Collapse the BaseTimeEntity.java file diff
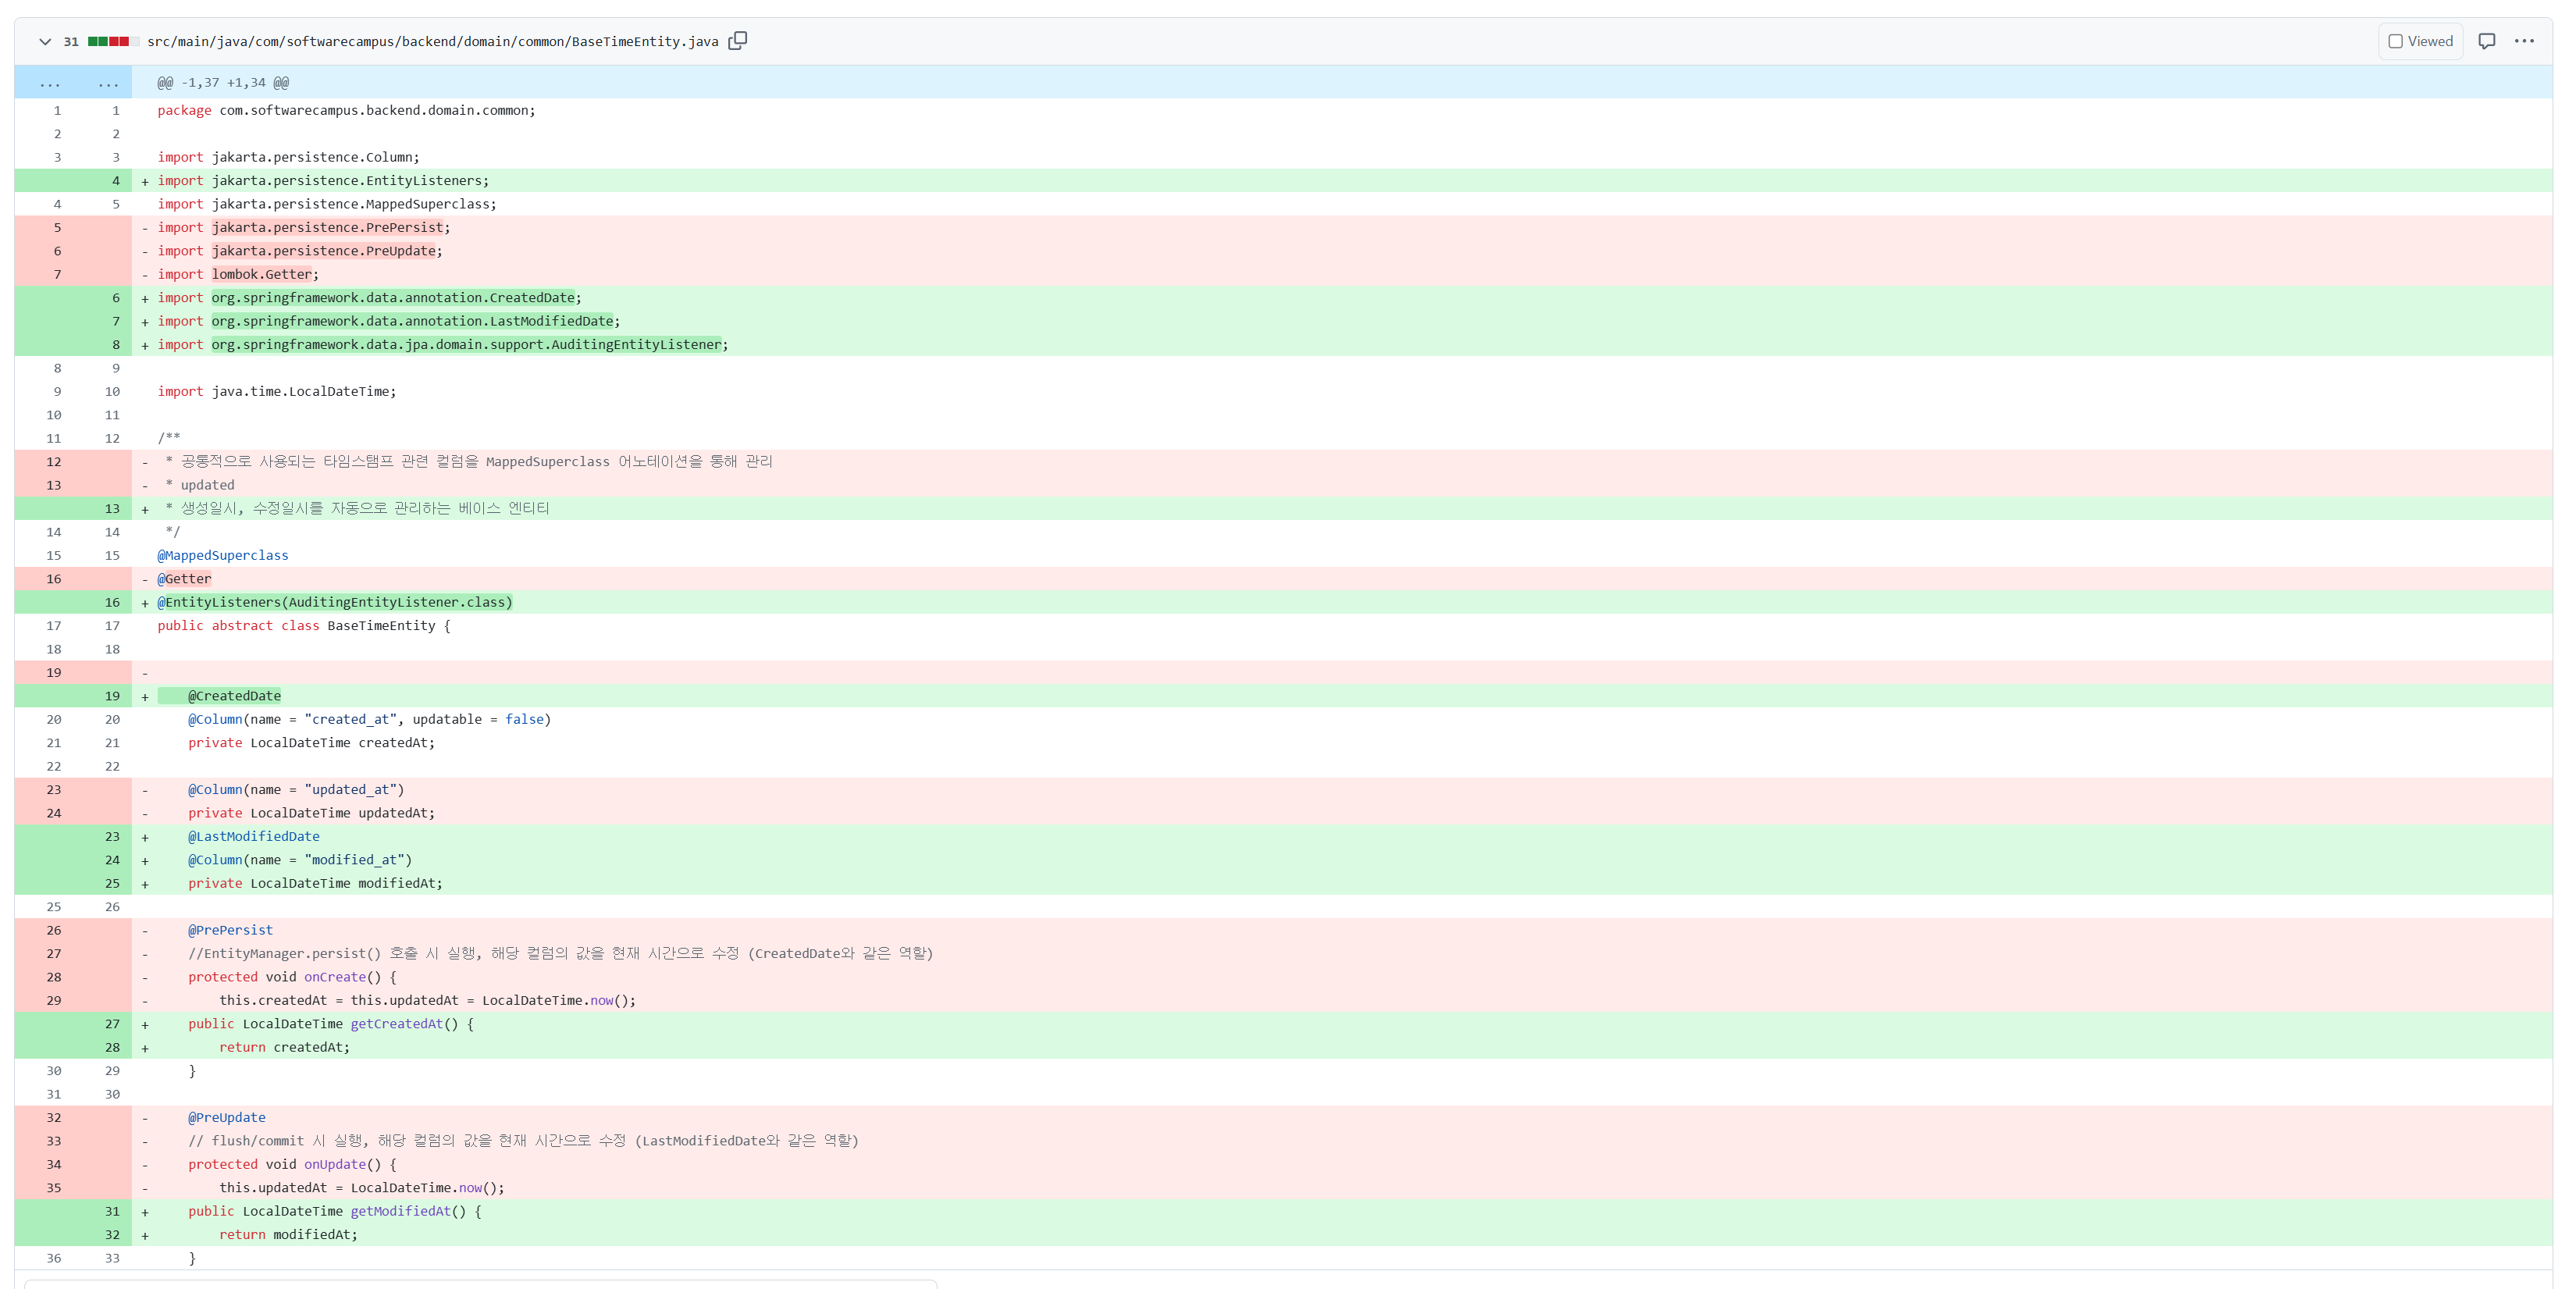 [x=45, y=41]
